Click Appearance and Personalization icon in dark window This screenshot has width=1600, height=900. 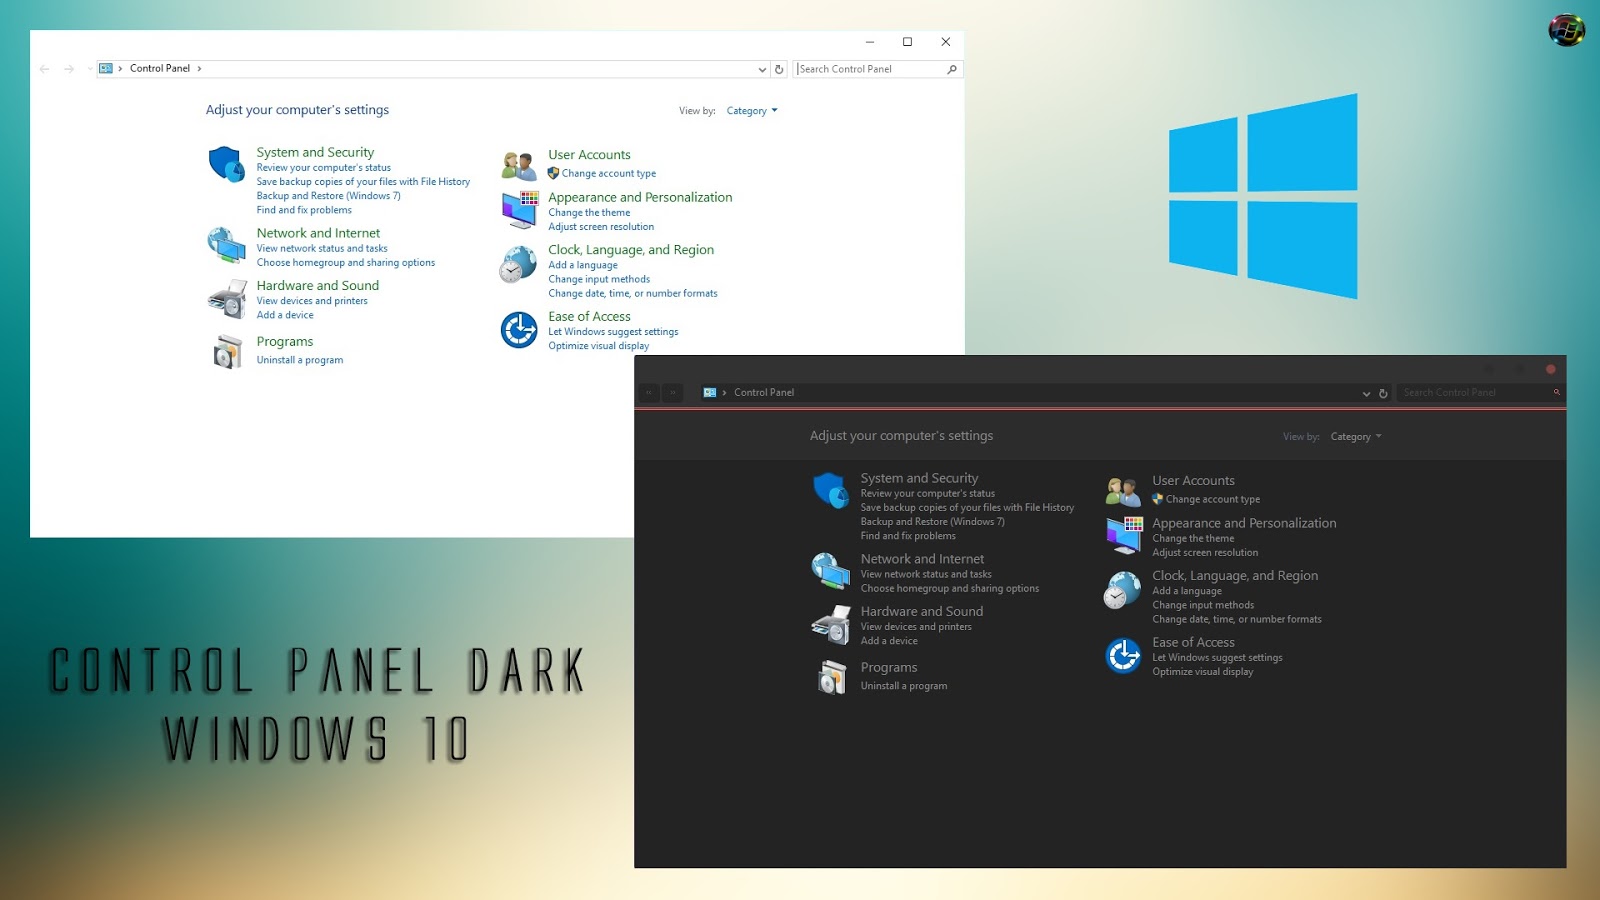1124,536
